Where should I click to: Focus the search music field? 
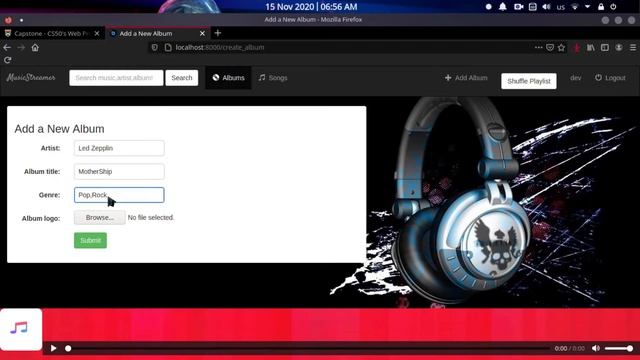(x=116, y=78)
